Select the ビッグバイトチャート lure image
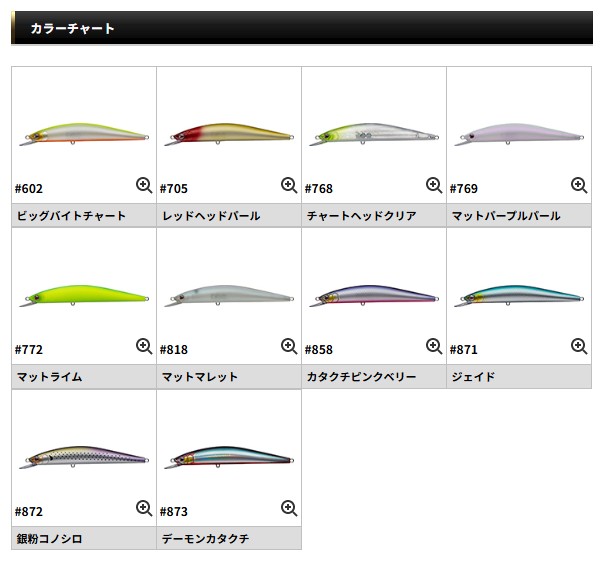The width and height of the screenshot is (605, 564). [84, 136]
